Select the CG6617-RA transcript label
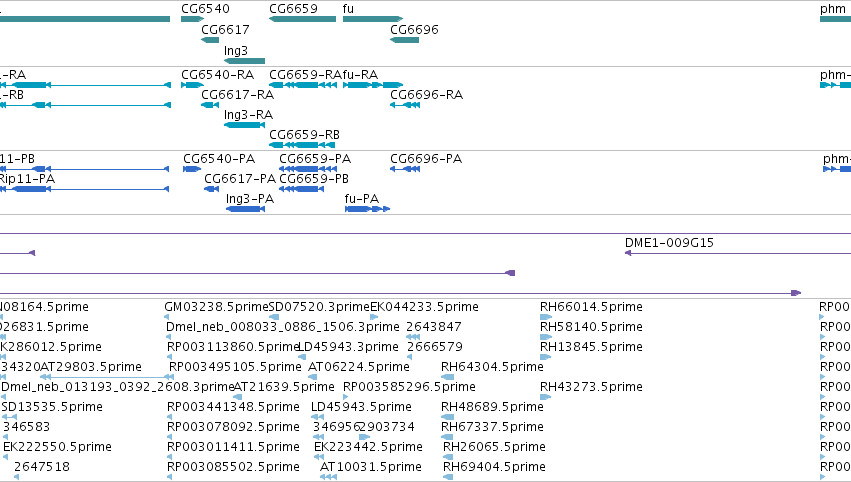 click(x=238, y=94)
